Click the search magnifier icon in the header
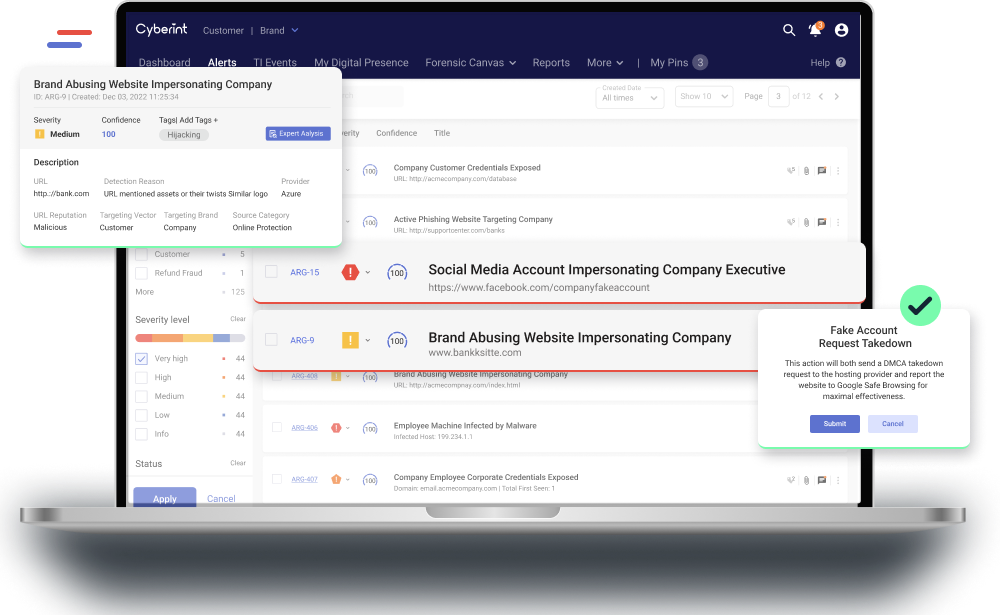Image resolution: width=1000 pixels, height=615 pixels. pos(789,30)
